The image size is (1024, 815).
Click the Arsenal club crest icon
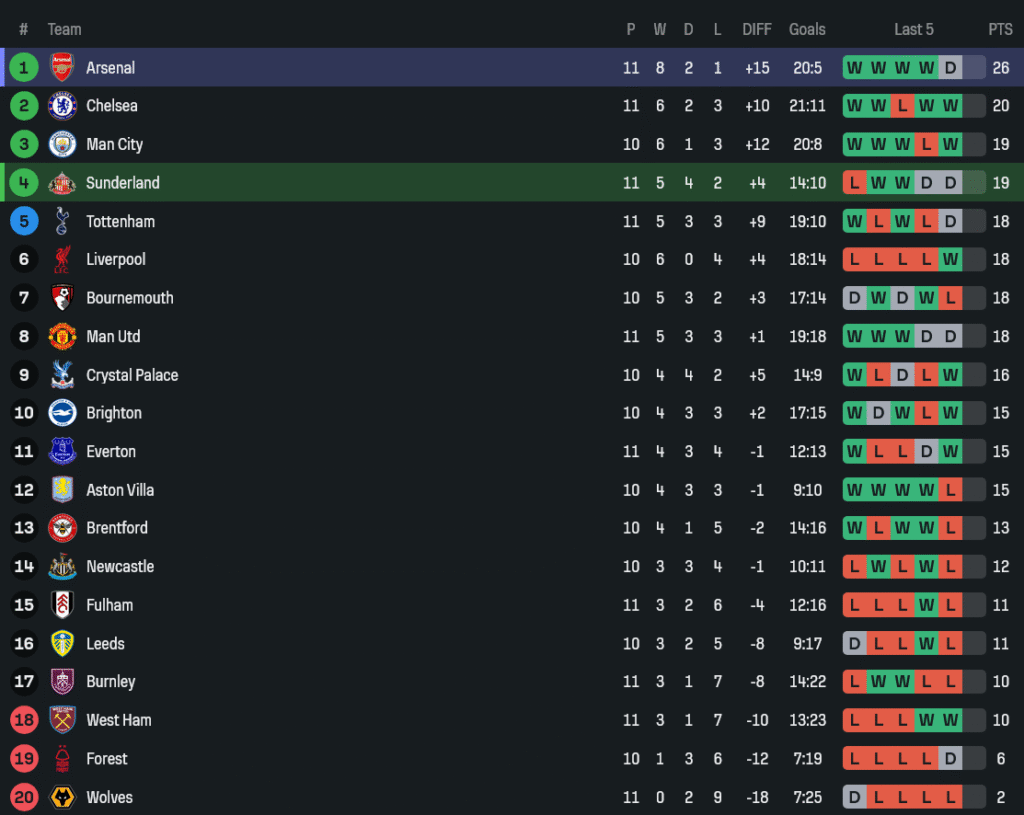click(x=62, y=67)
